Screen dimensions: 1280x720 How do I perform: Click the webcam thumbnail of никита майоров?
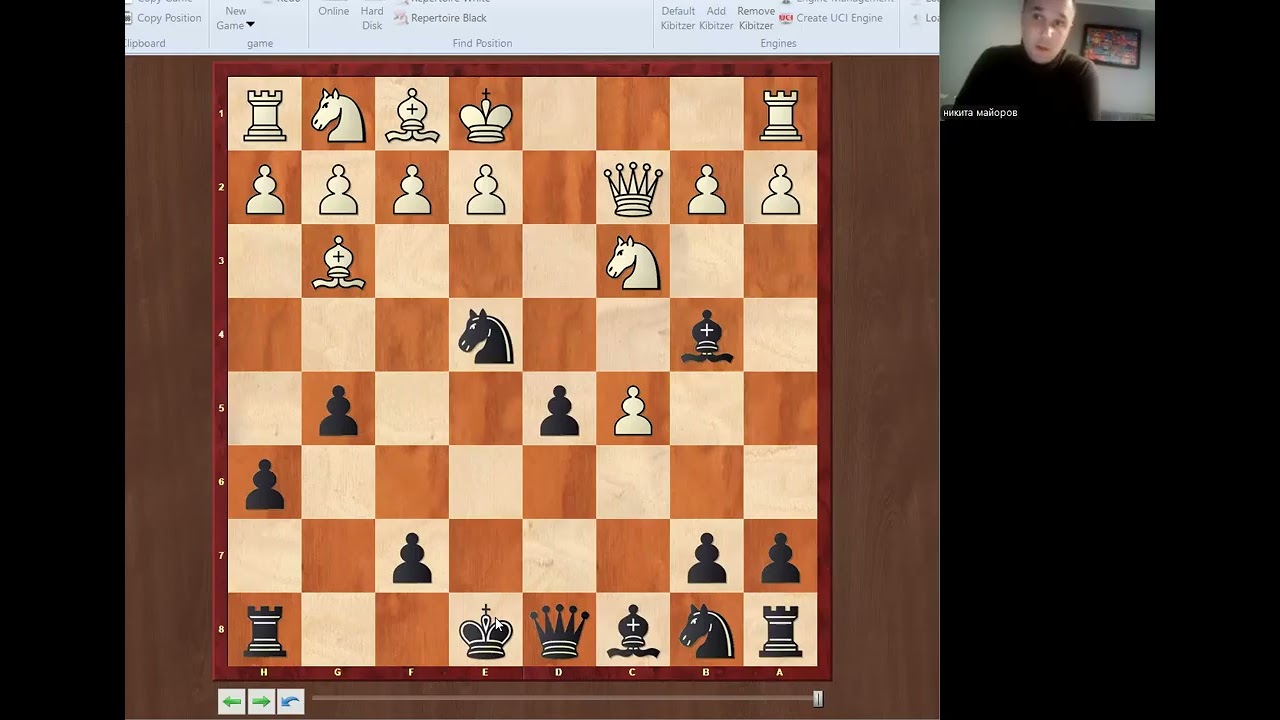[x=1047, y=60]
